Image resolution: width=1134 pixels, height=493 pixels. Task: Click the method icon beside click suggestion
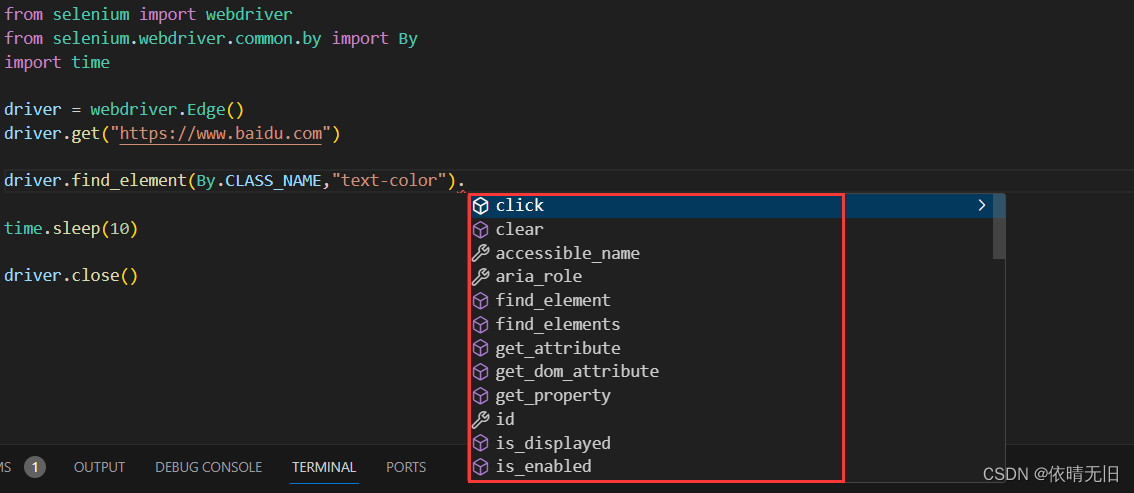(x=481, y=206)
